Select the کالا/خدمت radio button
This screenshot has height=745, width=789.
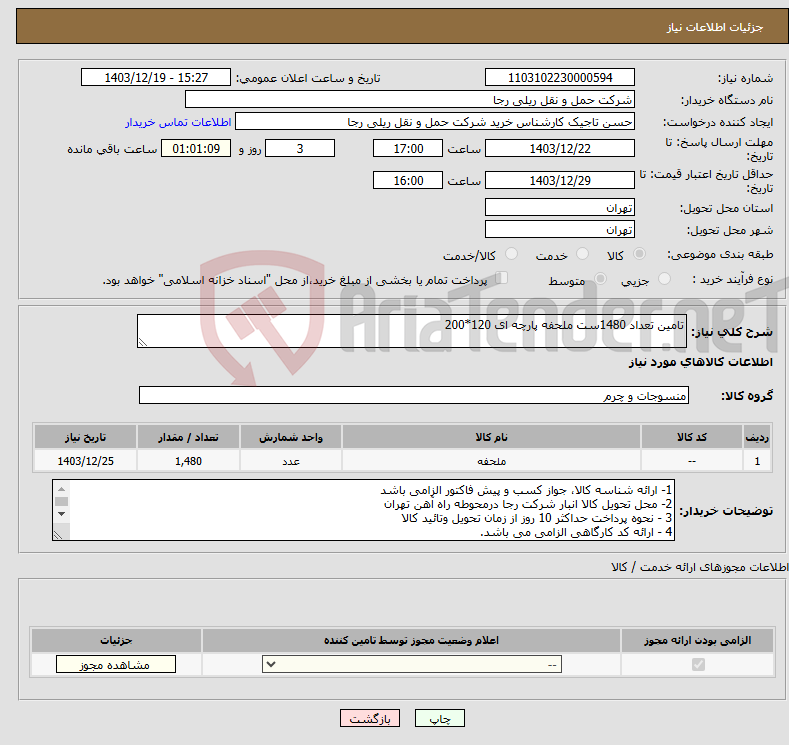click(511, 254)
